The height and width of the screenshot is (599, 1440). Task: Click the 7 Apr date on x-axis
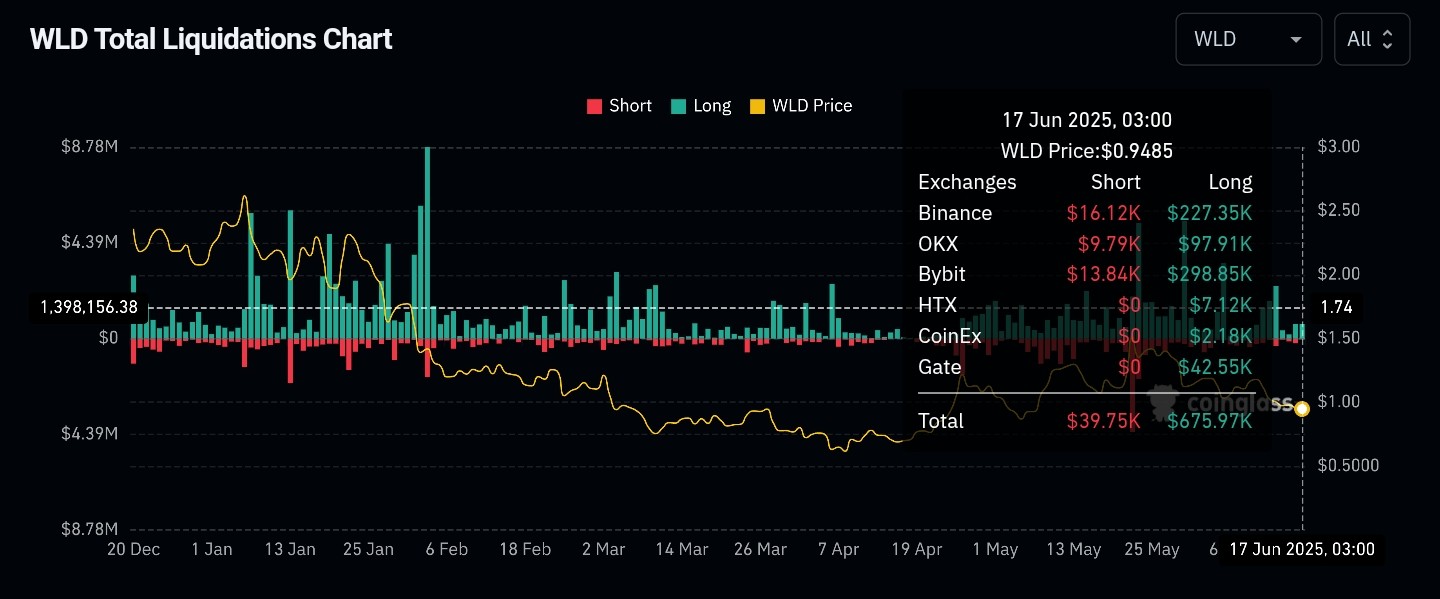pyautogui.click(x=838, y=549)
